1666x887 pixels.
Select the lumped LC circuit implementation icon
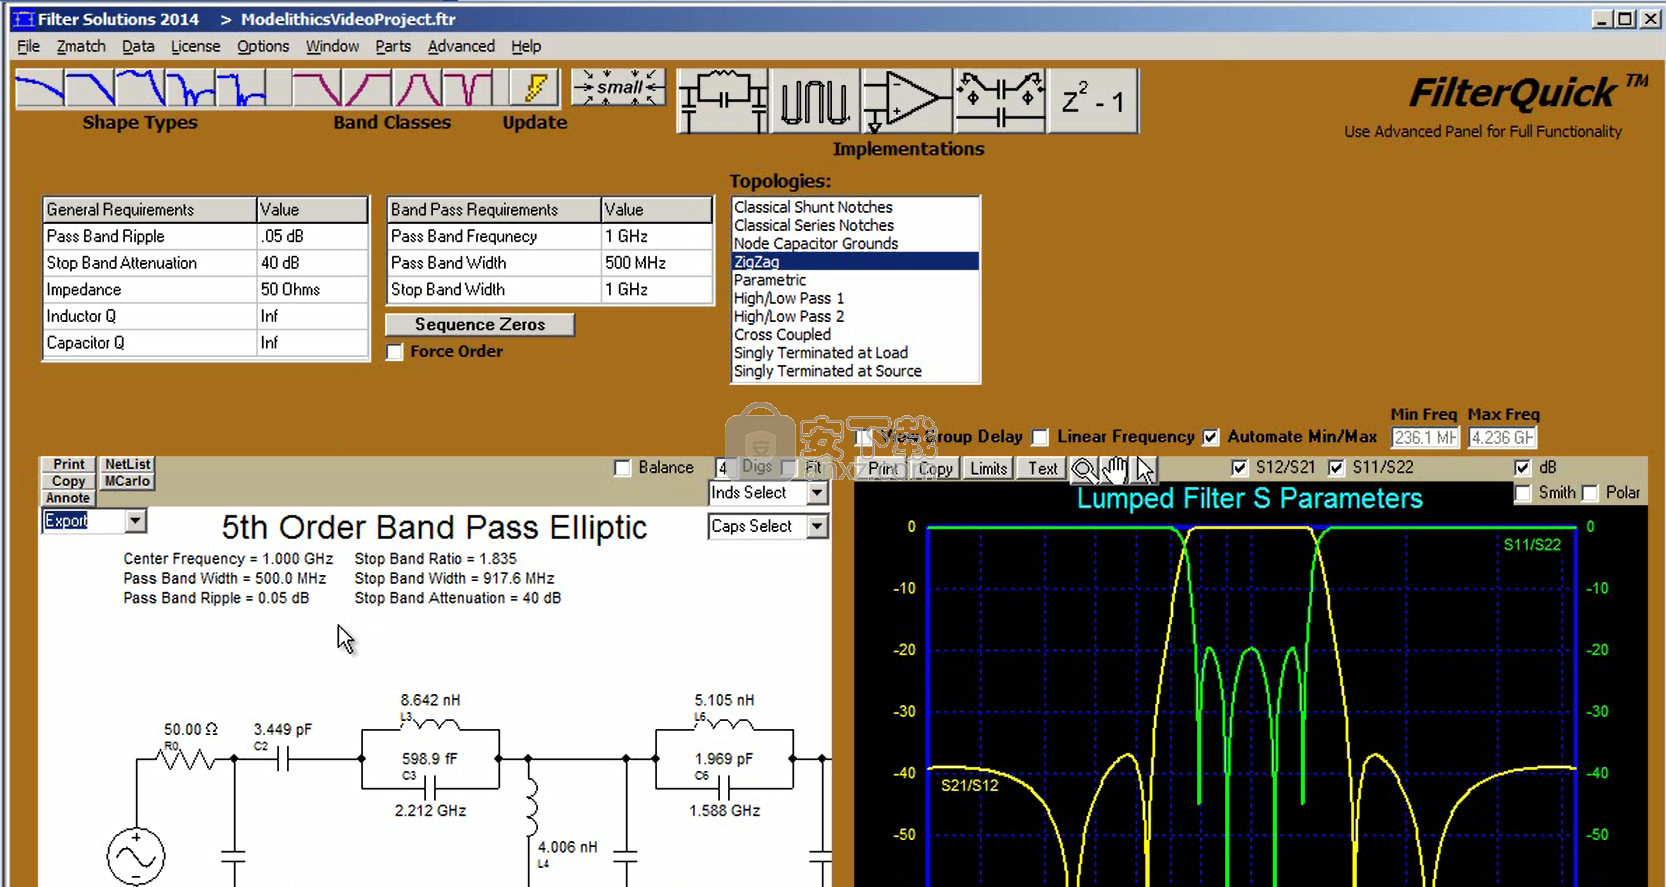pos(722,101)
